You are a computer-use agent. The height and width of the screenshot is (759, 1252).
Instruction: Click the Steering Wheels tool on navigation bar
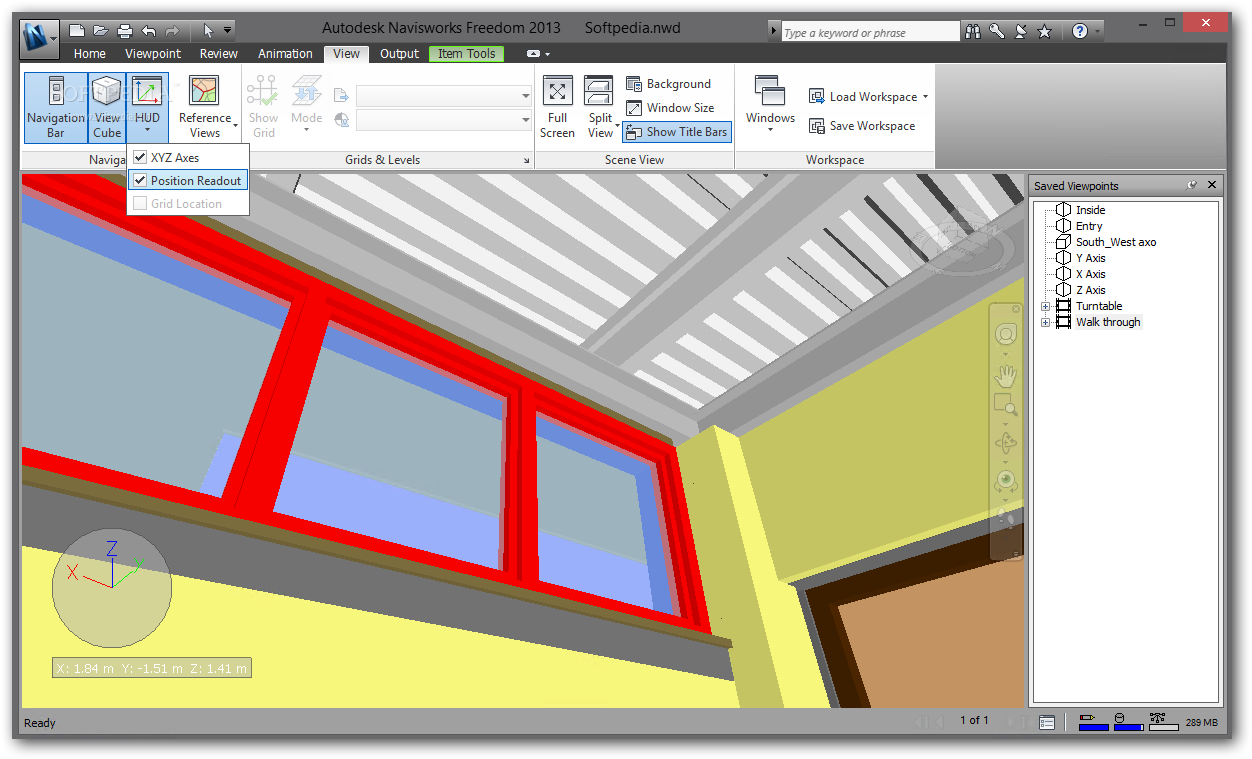tap(1006, 334)
